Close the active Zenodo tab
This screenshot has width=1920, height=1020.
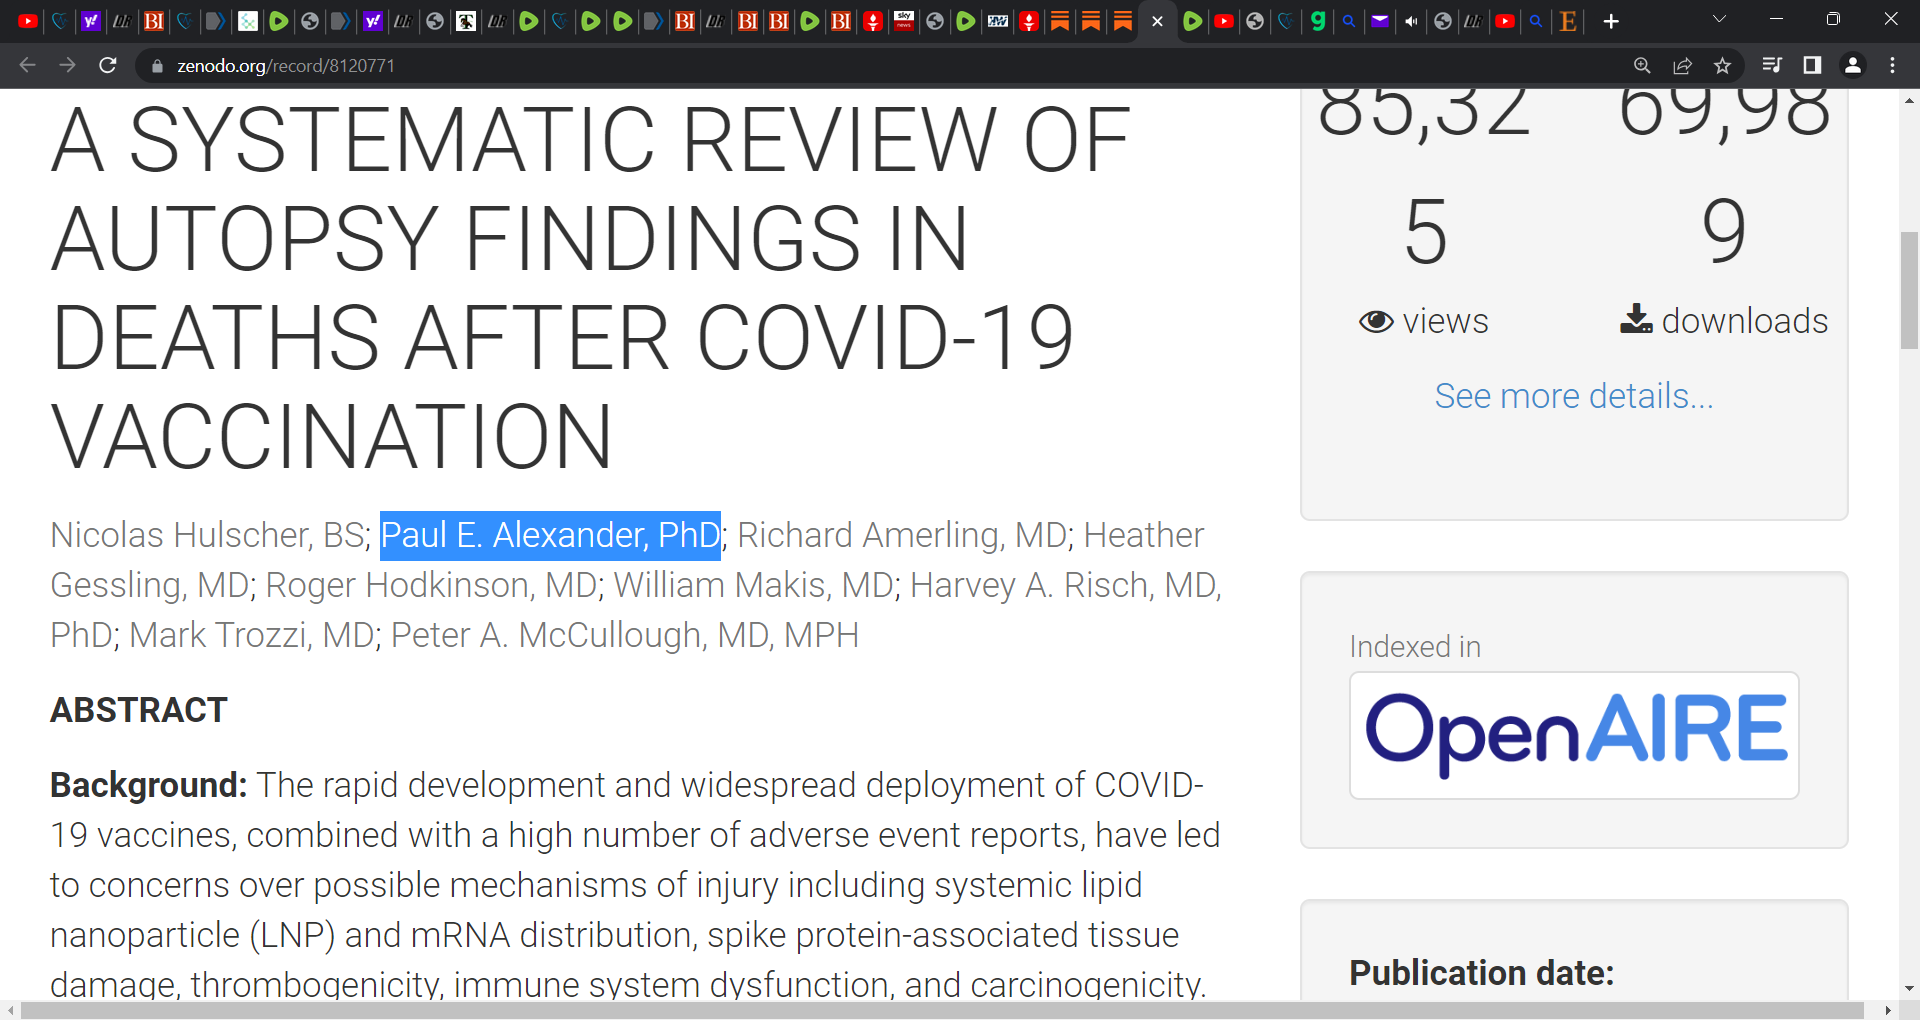click(x=1157, y=21)
